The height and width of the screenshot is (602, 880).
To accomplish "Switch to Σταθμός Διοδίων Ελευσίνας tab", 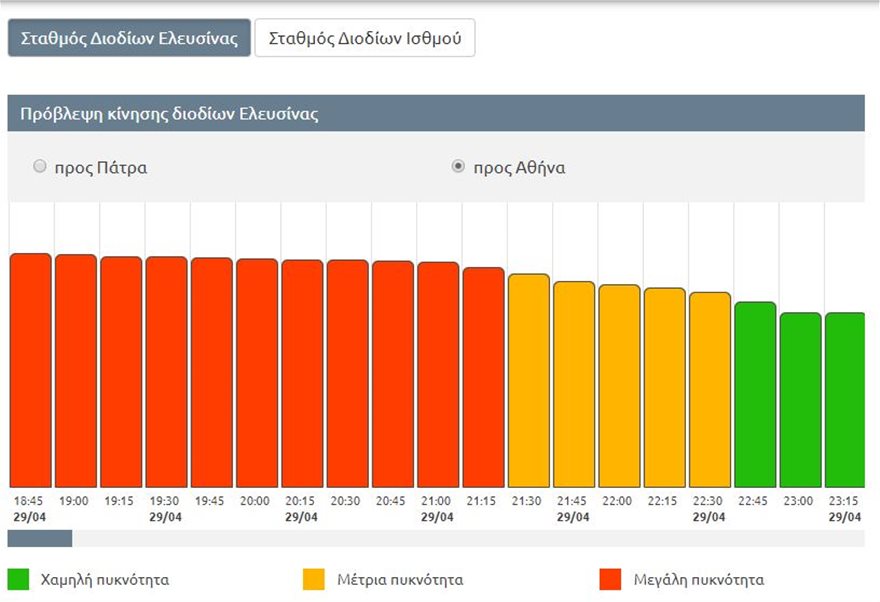I will point(129,39).
